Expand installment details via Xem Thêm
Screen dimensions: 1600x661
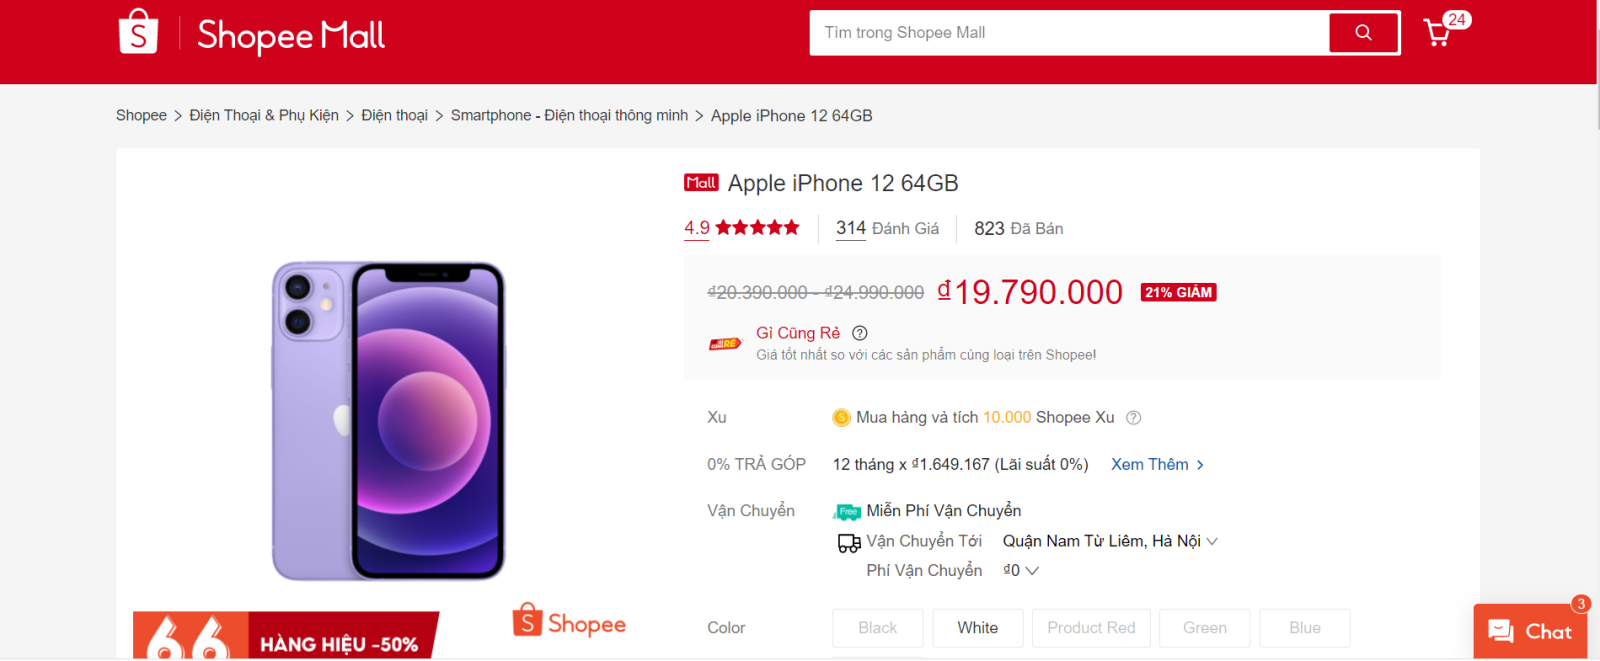tap(1157, 464)
